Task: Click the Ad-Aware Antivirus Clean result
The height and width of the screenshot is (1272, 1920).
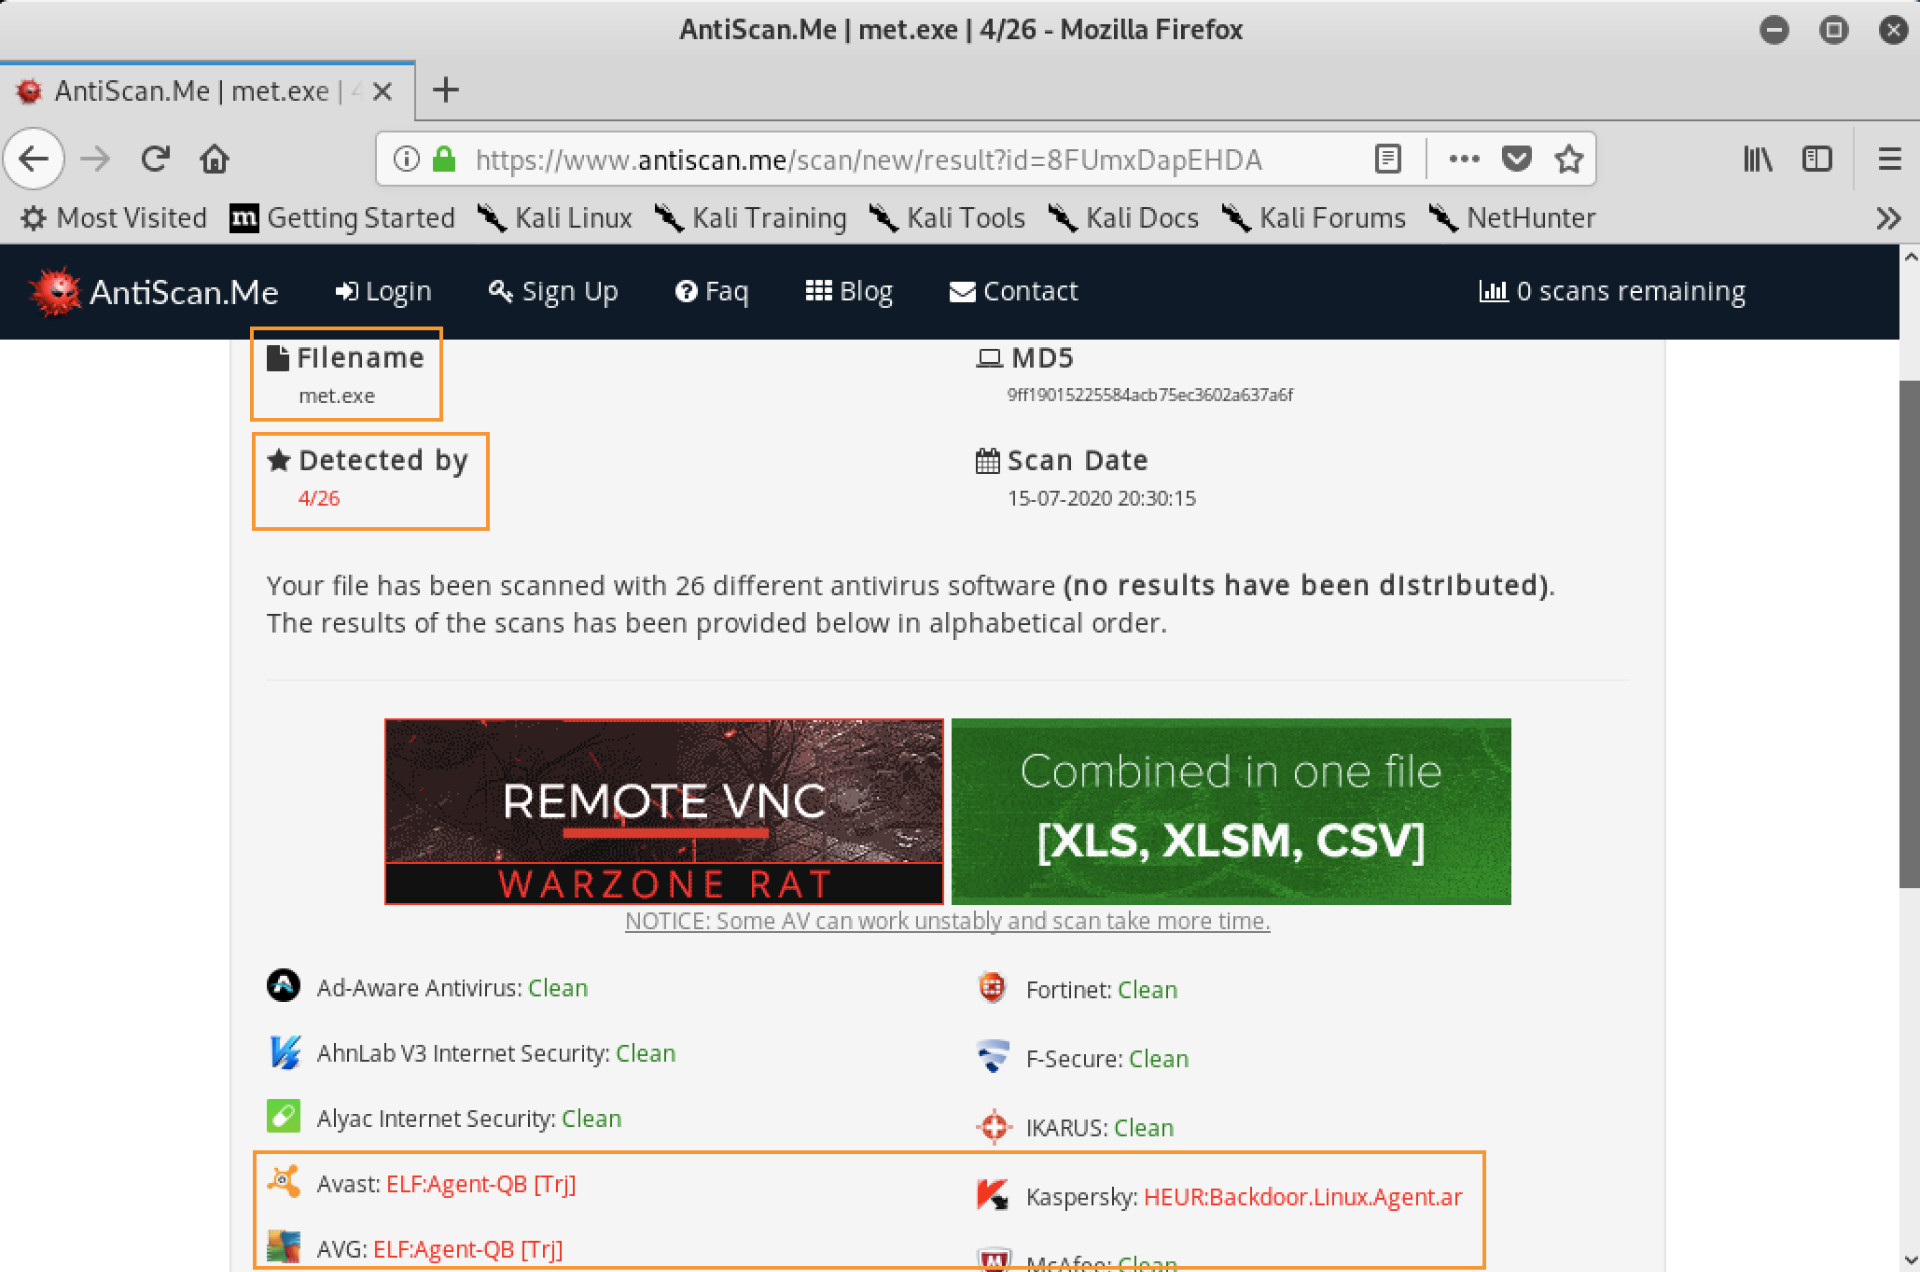Action: (558, 988)
